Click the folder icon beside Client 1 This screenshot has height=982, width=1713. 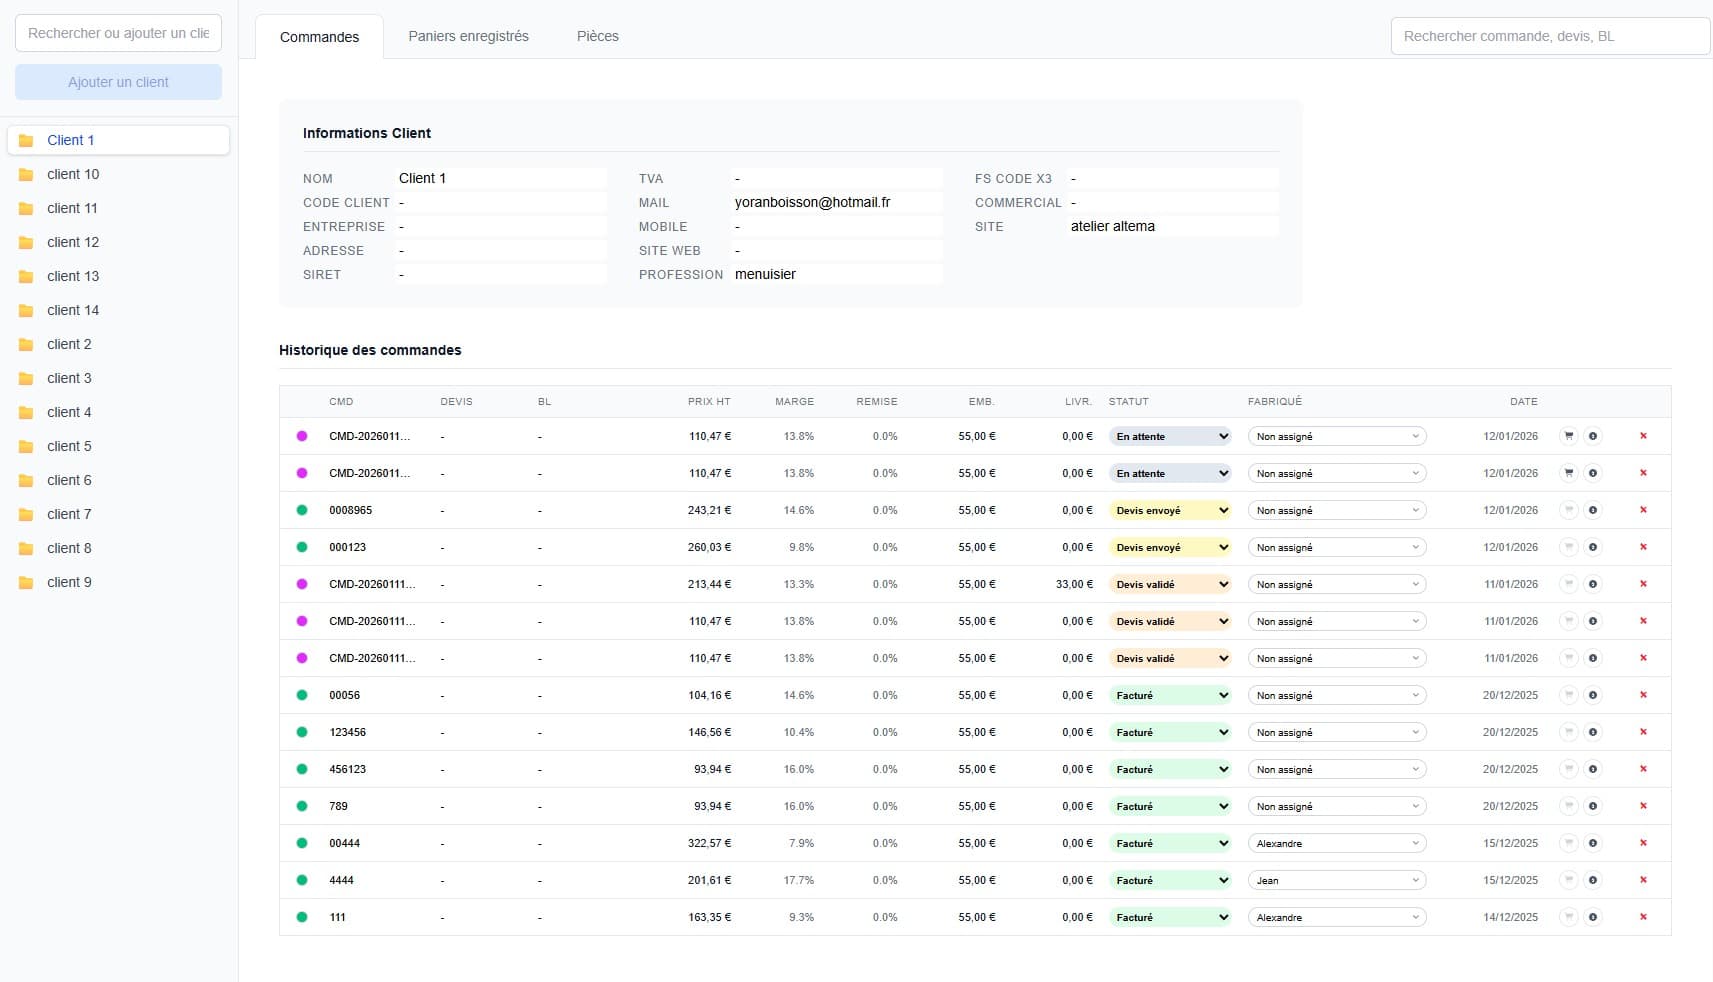26,140
